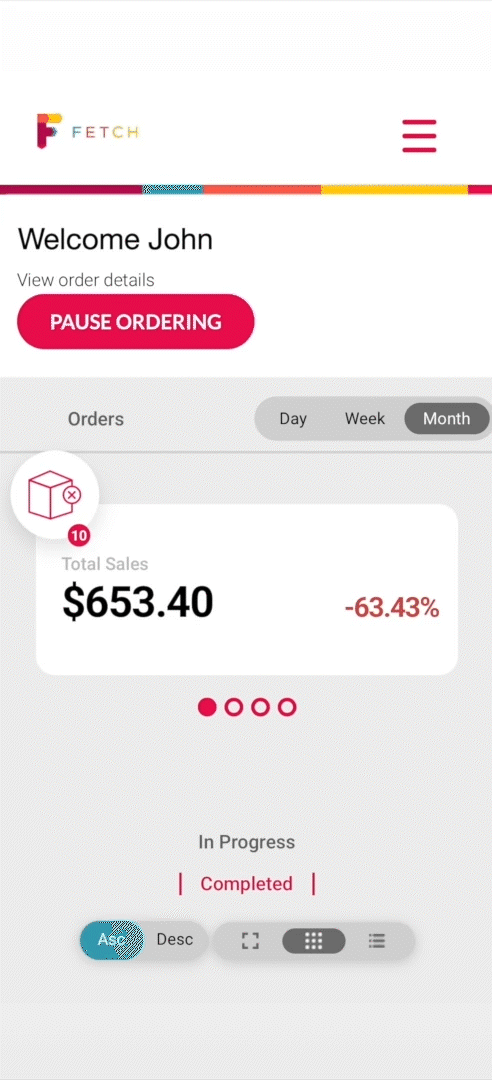The image size is (492, 1080).
Task: Go to the second carousel dot
Action: [x=234, y=707]
